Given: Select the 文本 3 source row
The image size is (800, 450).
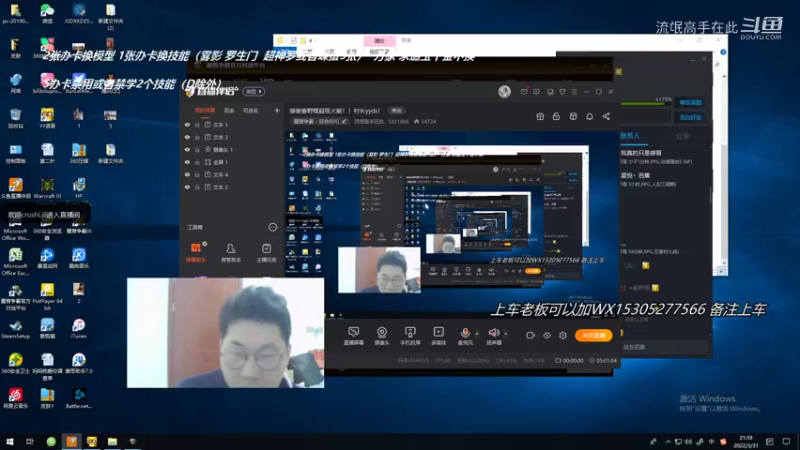Looking at the screenshot, I should pyautogui.click(x=232, y=137).
